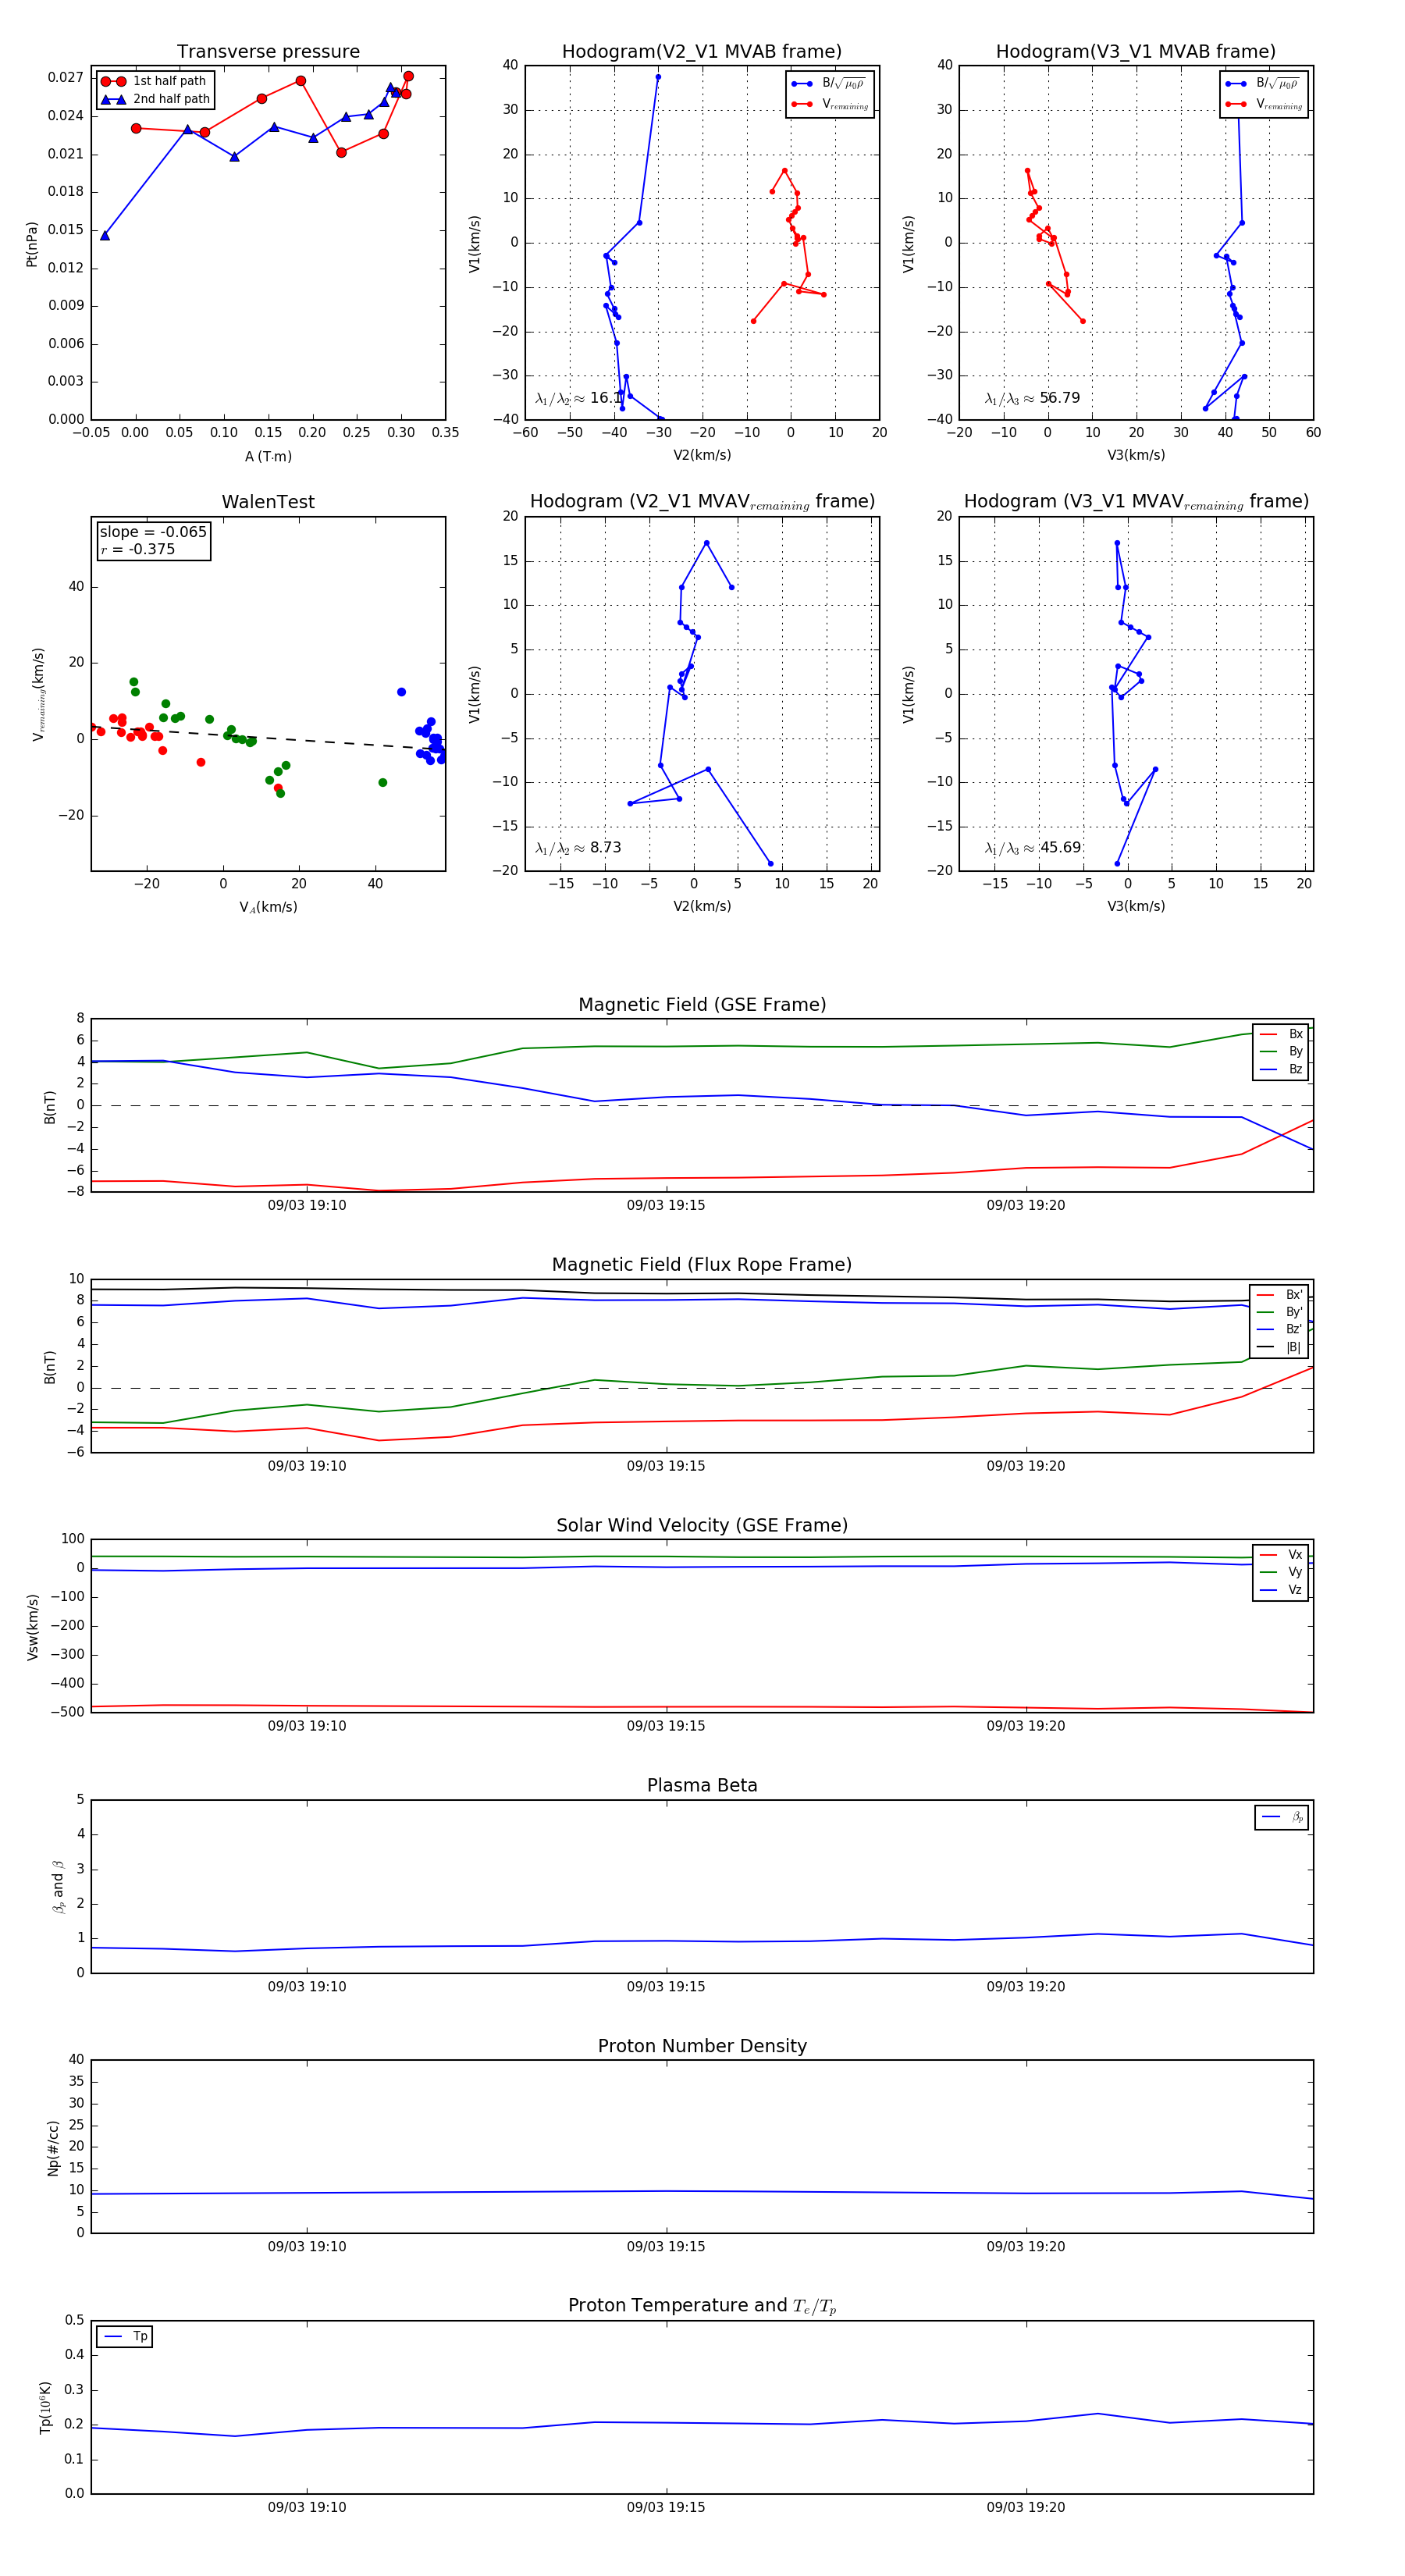The width and height of the screenshot is (1405, 2576).
Task: Click the 'Vx' legend entry
Action: [1281, 1555]
